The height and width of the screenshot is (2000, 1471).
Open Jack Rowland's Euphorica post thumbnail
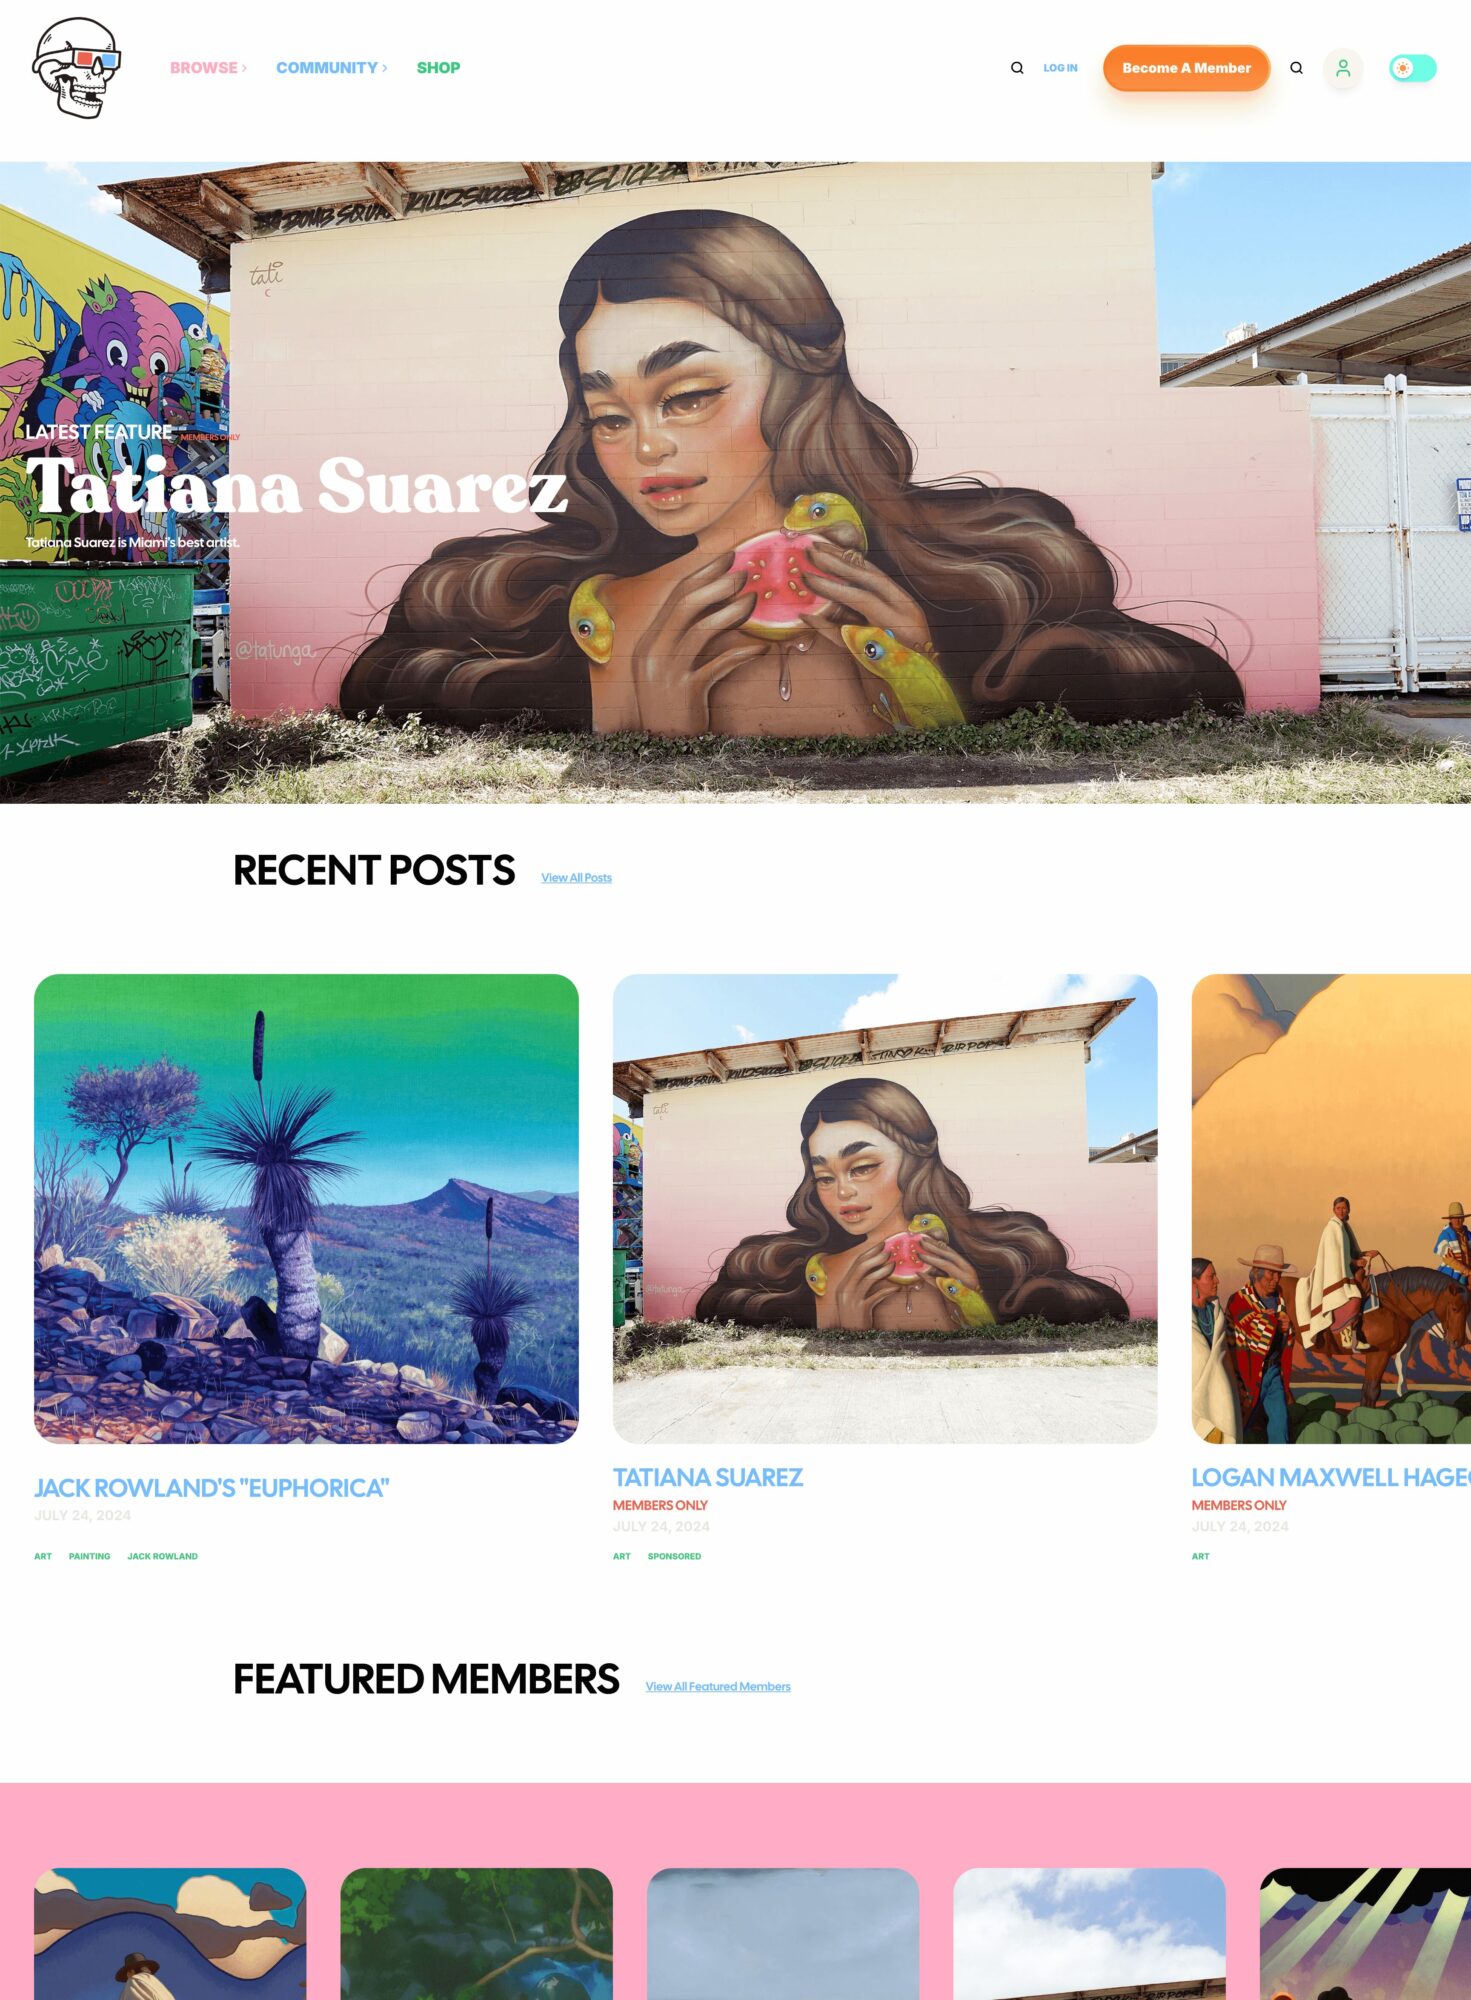(306, 1208)
